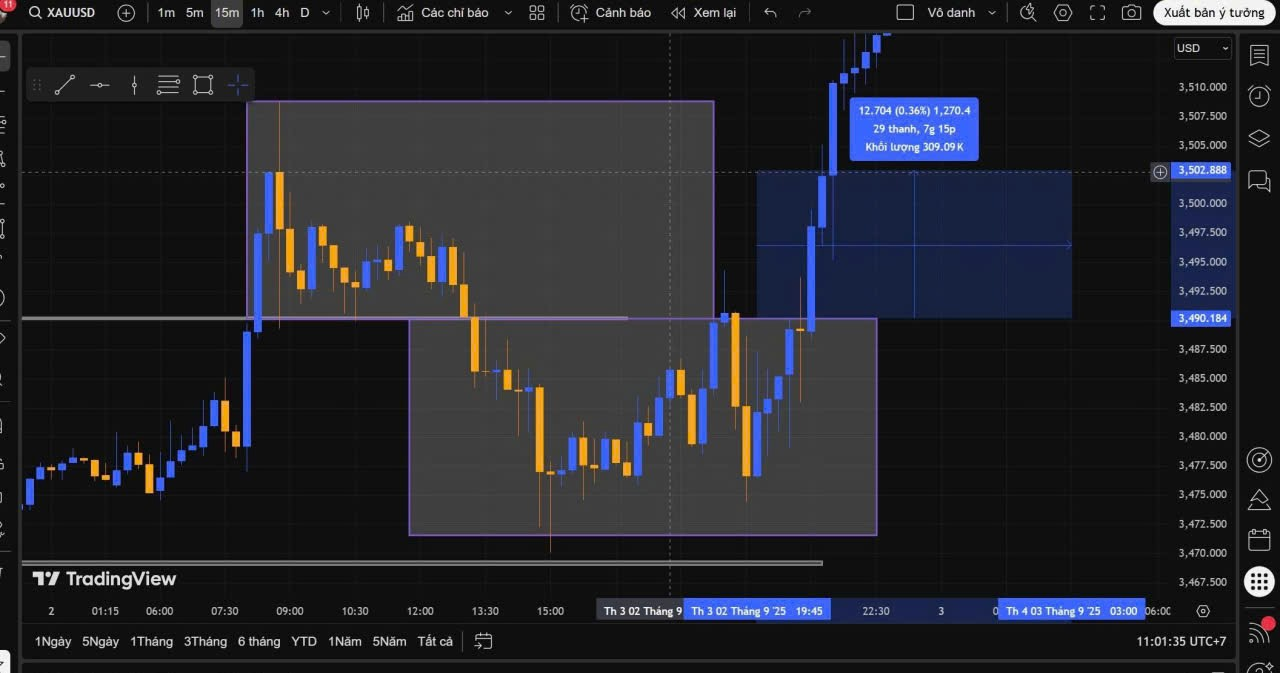Open the USD currency dropdown
Screen dimensions: 1280x673
[1203, 48]
